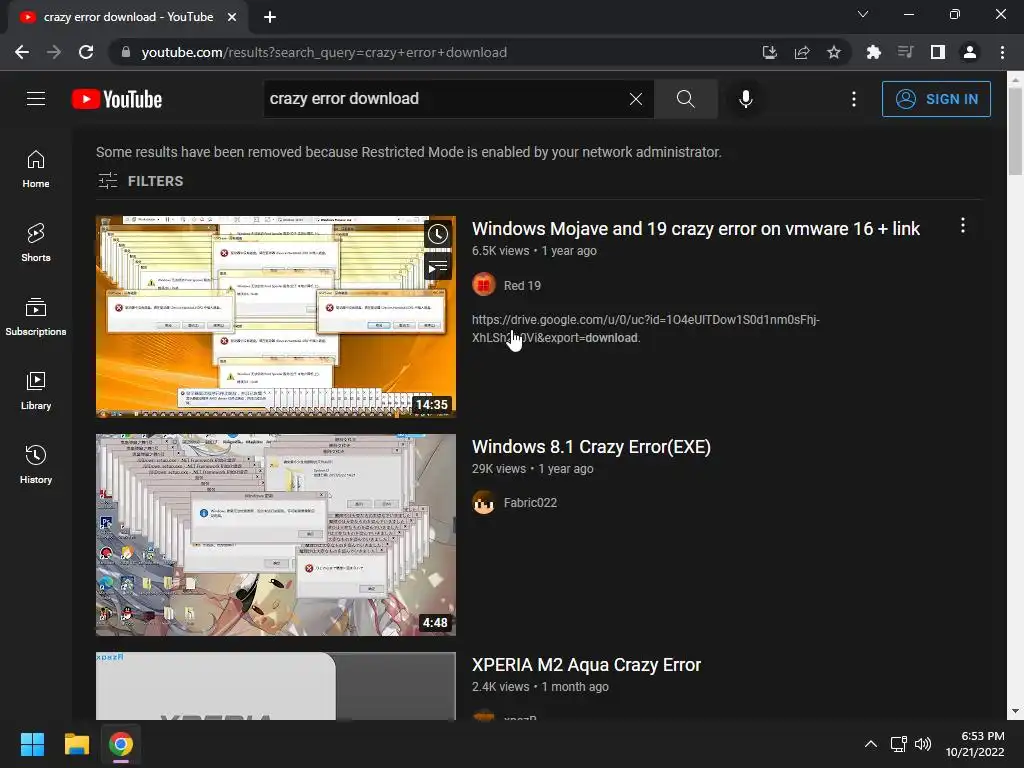Open 'XPERIA M2 Aqua Crazy Error' title
The height and width of the screenshot is (768, 1024).
586,665
